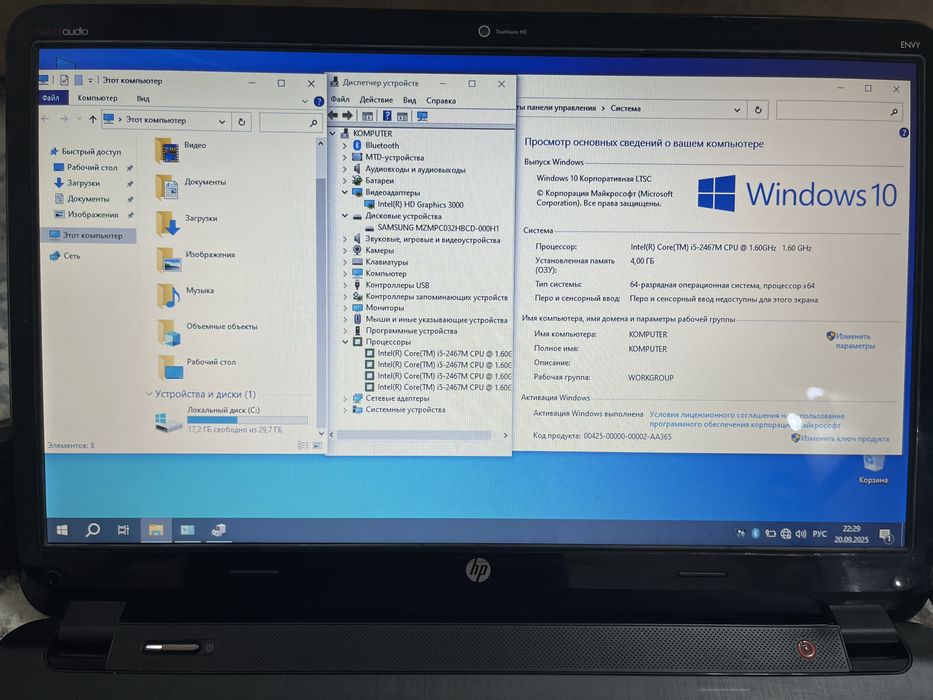Image resolution: width=933 pixels, height=700 pixels.
Task: Open the Документы folder icon
Action: 167,187
